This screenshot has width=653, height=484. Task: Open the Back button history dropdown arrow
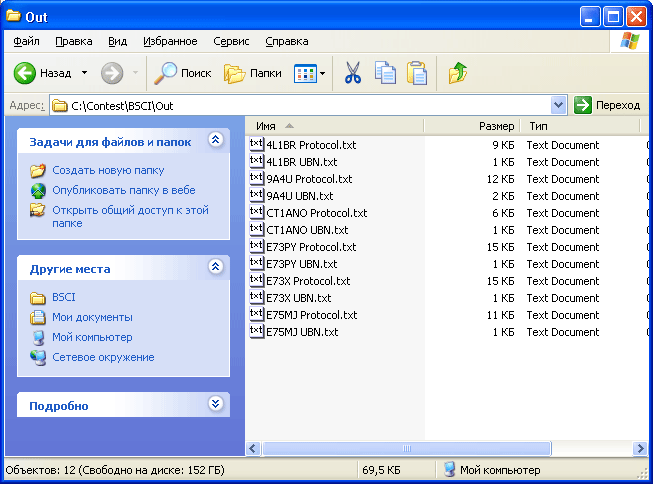coord(84,73)
